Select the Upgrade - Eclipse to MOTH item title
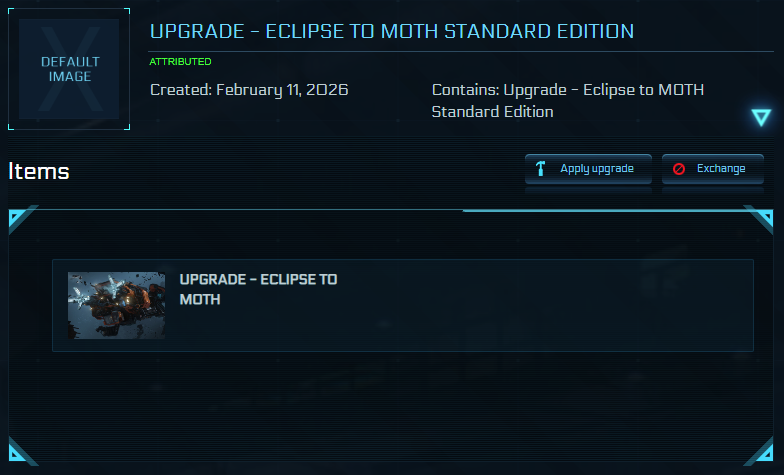The image size is (784, 475). click(257, 289)
